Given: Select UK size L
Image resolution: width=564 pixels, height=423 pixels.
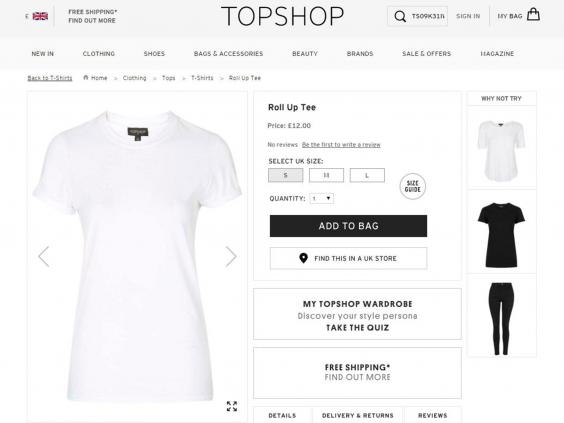Looking at the screenshot, I should click(x=367, y=176).
